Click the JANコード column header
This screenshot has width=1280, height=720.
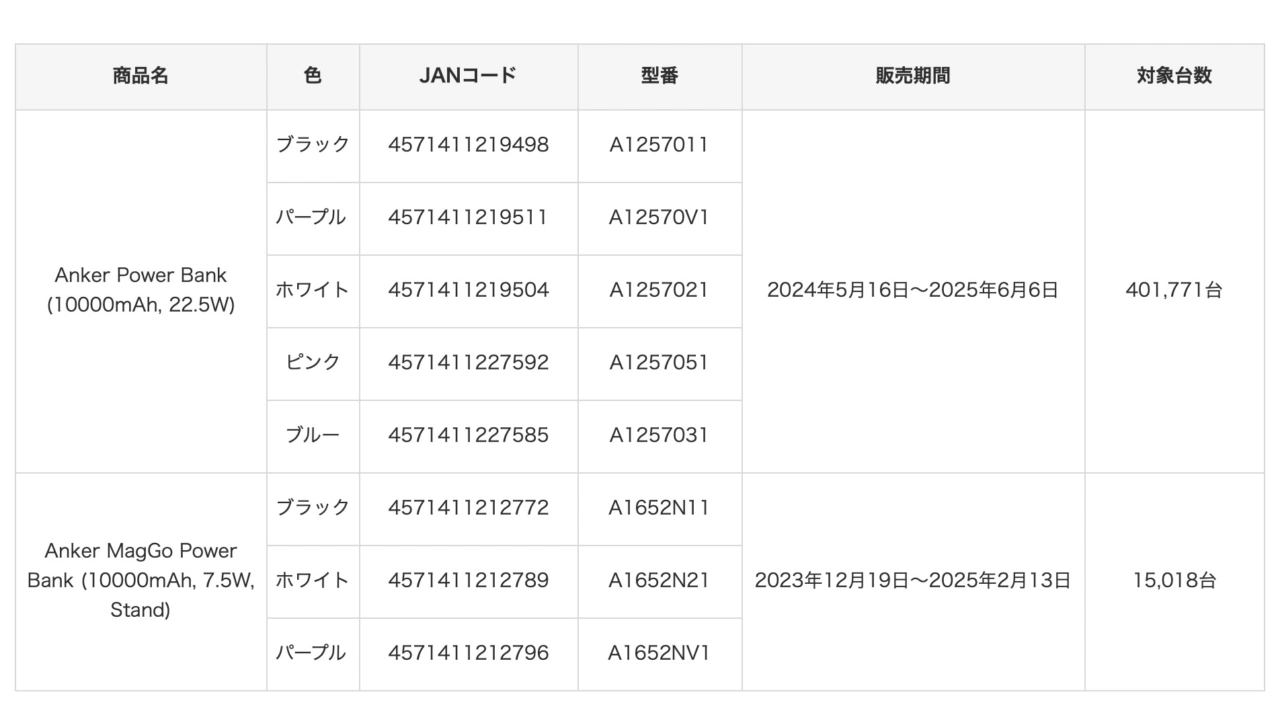468,76
